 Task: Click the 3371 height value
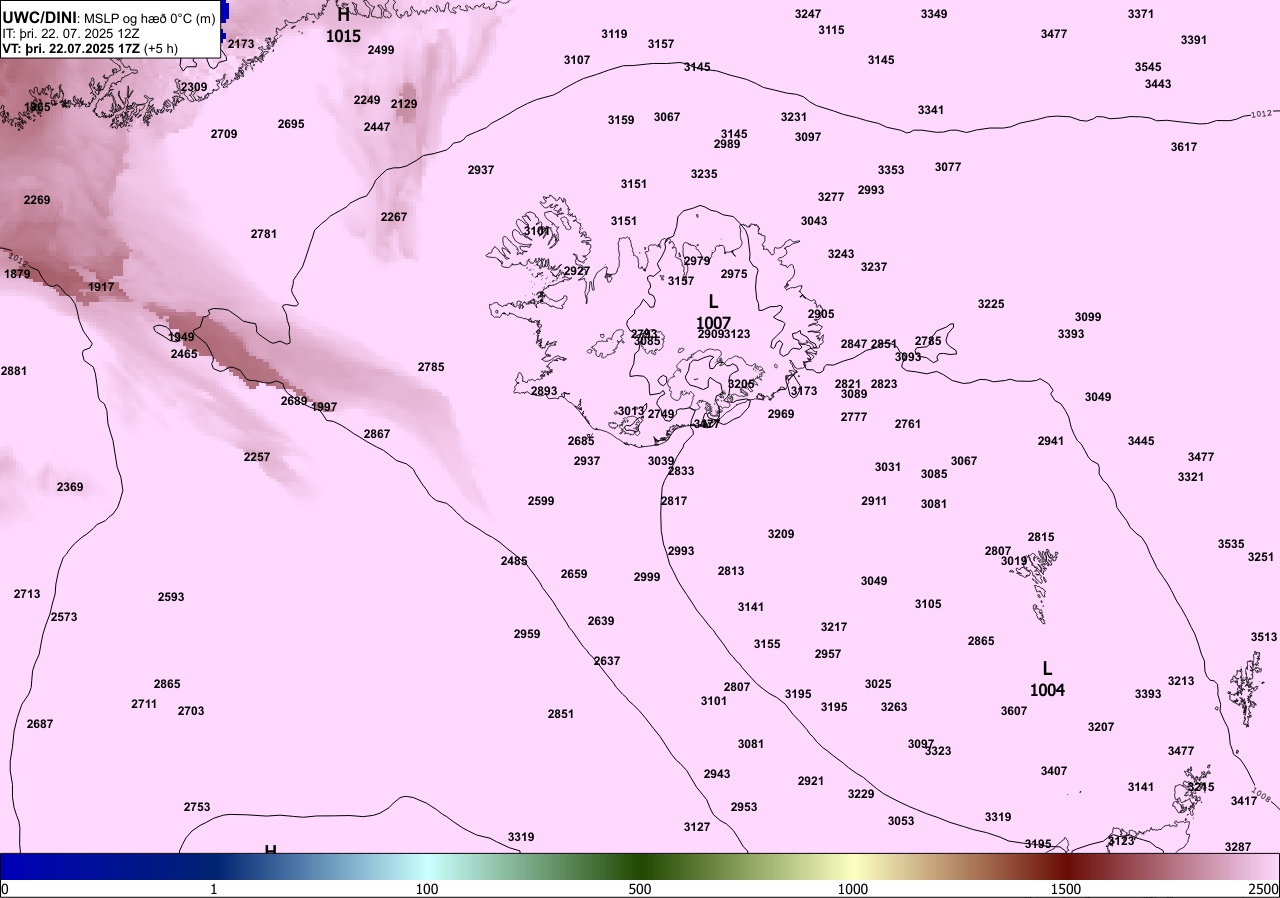(x=1141, y=14)
